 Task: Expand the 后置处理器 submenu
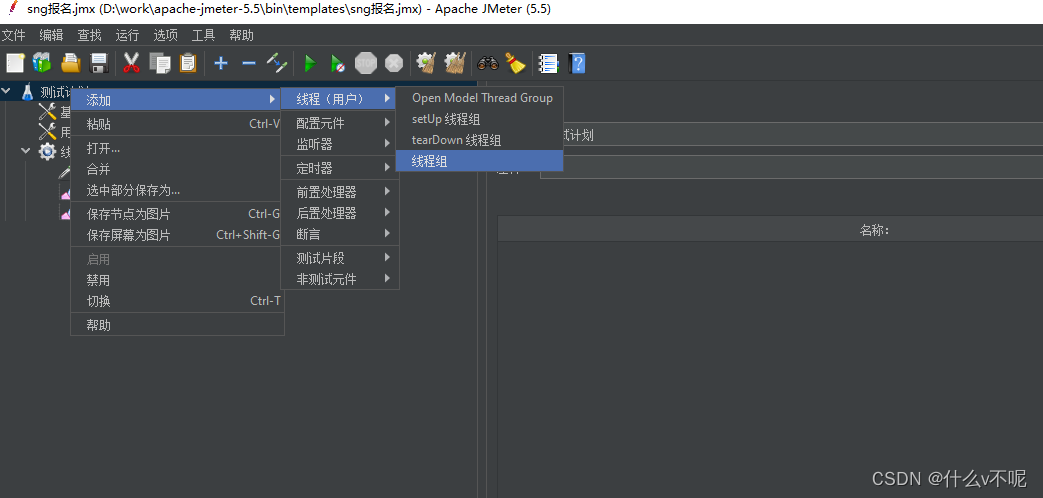coord(339,213)
